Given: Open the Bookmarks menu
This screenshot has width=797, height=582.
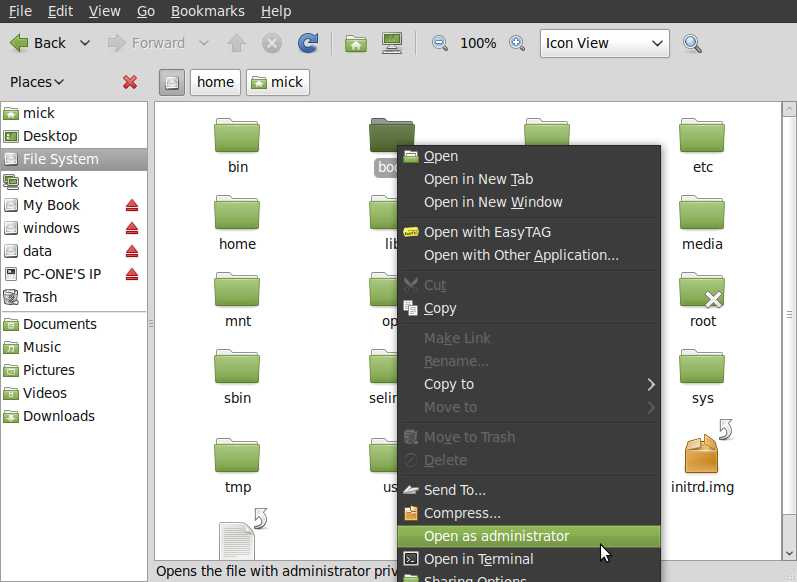Looking at the screenshot, I should tap(207, 11).
